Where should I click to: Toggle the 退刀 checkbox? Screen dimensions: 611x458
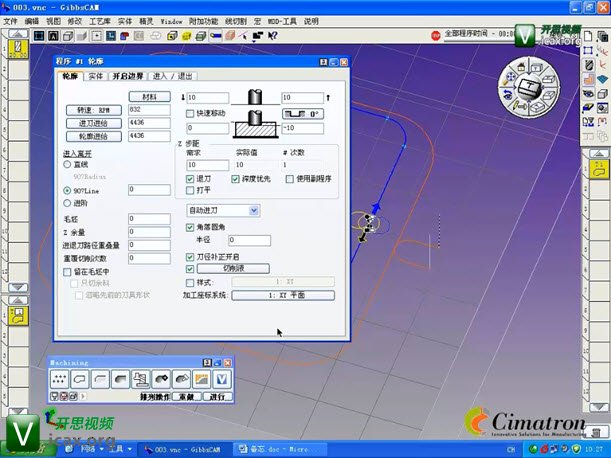pos(191,179)
